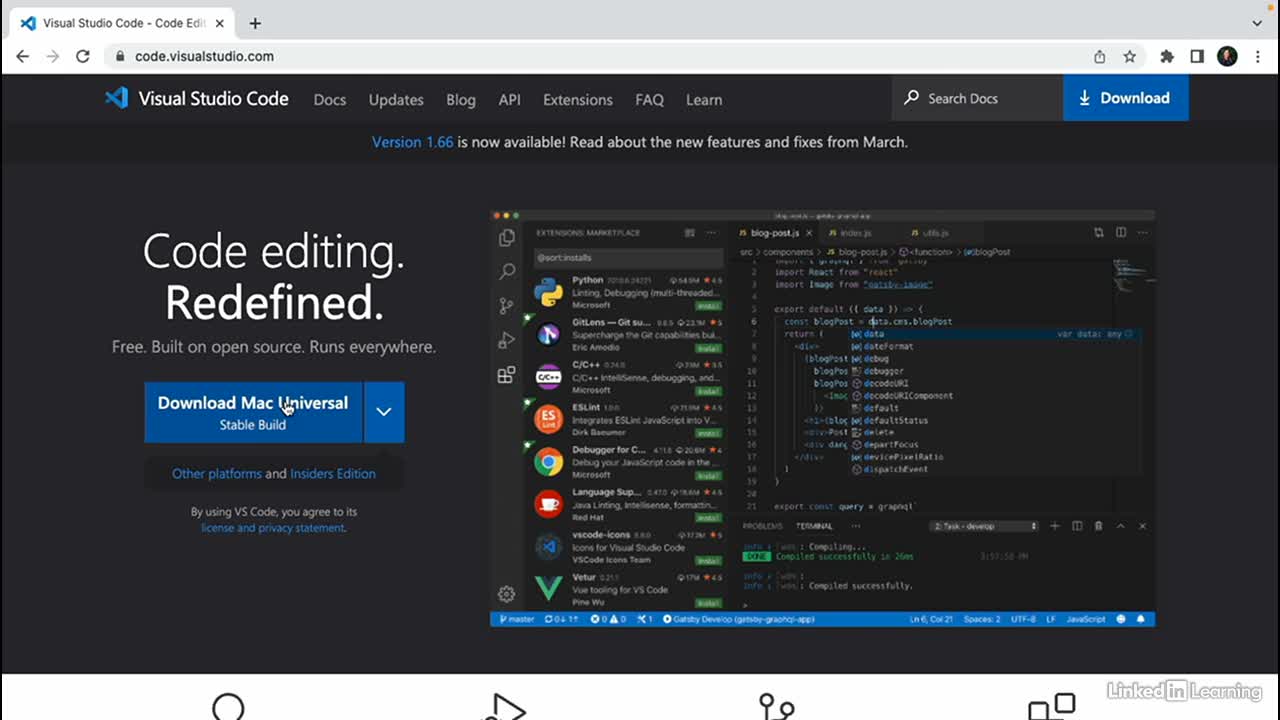Viewport: 1280px width, 720px height.
Task: Open the Insiders Edition link
Action: pyautogui.click(x=333, y=474)
